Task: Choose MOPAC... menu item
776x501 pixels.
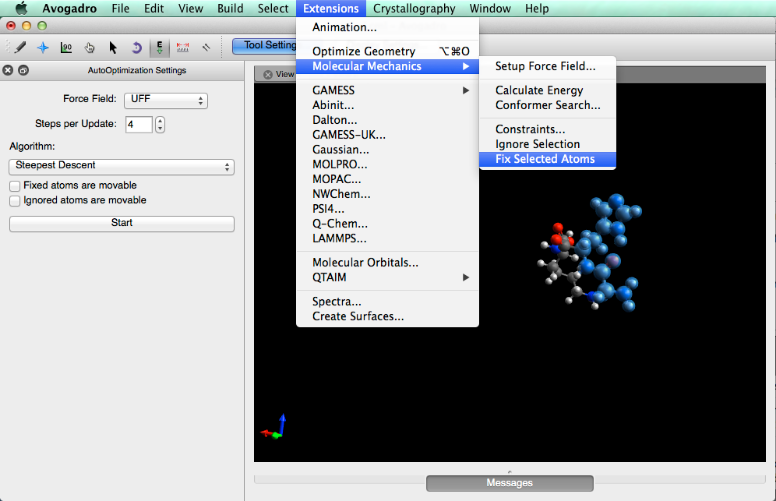Action: [388, 179]
